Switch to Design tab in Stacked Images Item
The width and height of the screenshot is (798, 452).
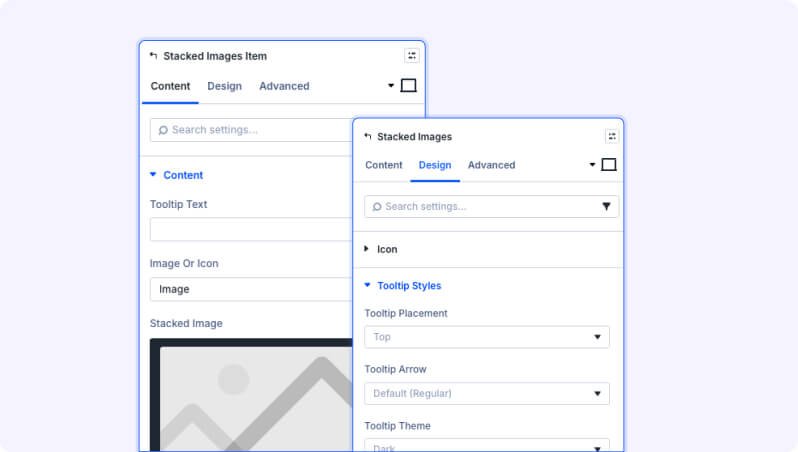click(x=224, y=86)
